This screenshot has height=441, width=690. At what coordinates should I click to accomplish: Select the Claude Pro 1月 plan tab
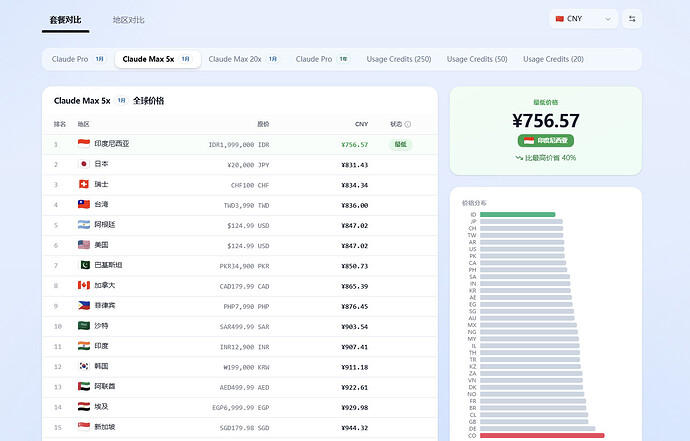coord(78,59)
